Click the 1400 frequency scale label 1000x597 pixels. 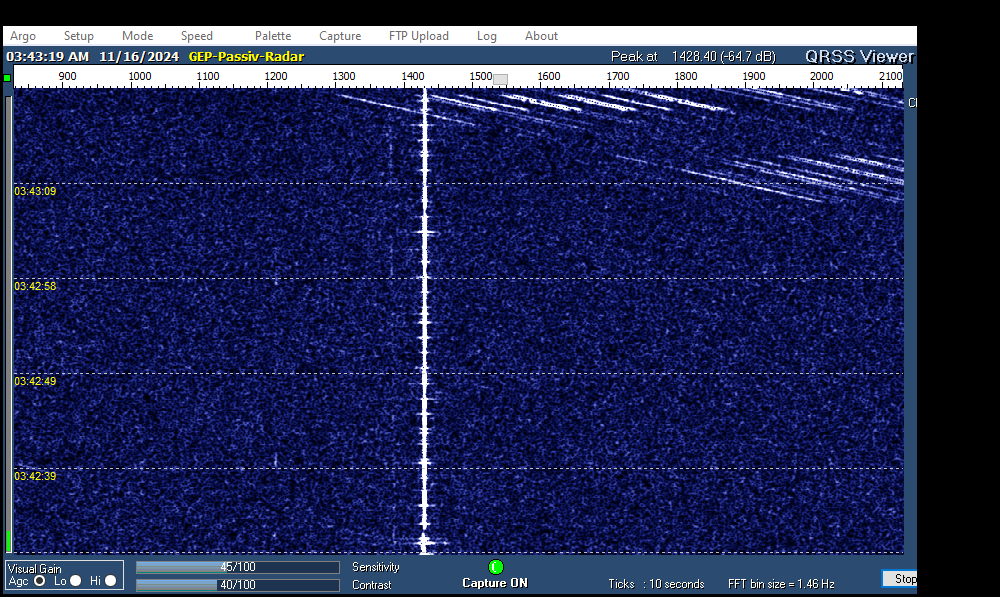pyautogui.click(x=413, y=76)
